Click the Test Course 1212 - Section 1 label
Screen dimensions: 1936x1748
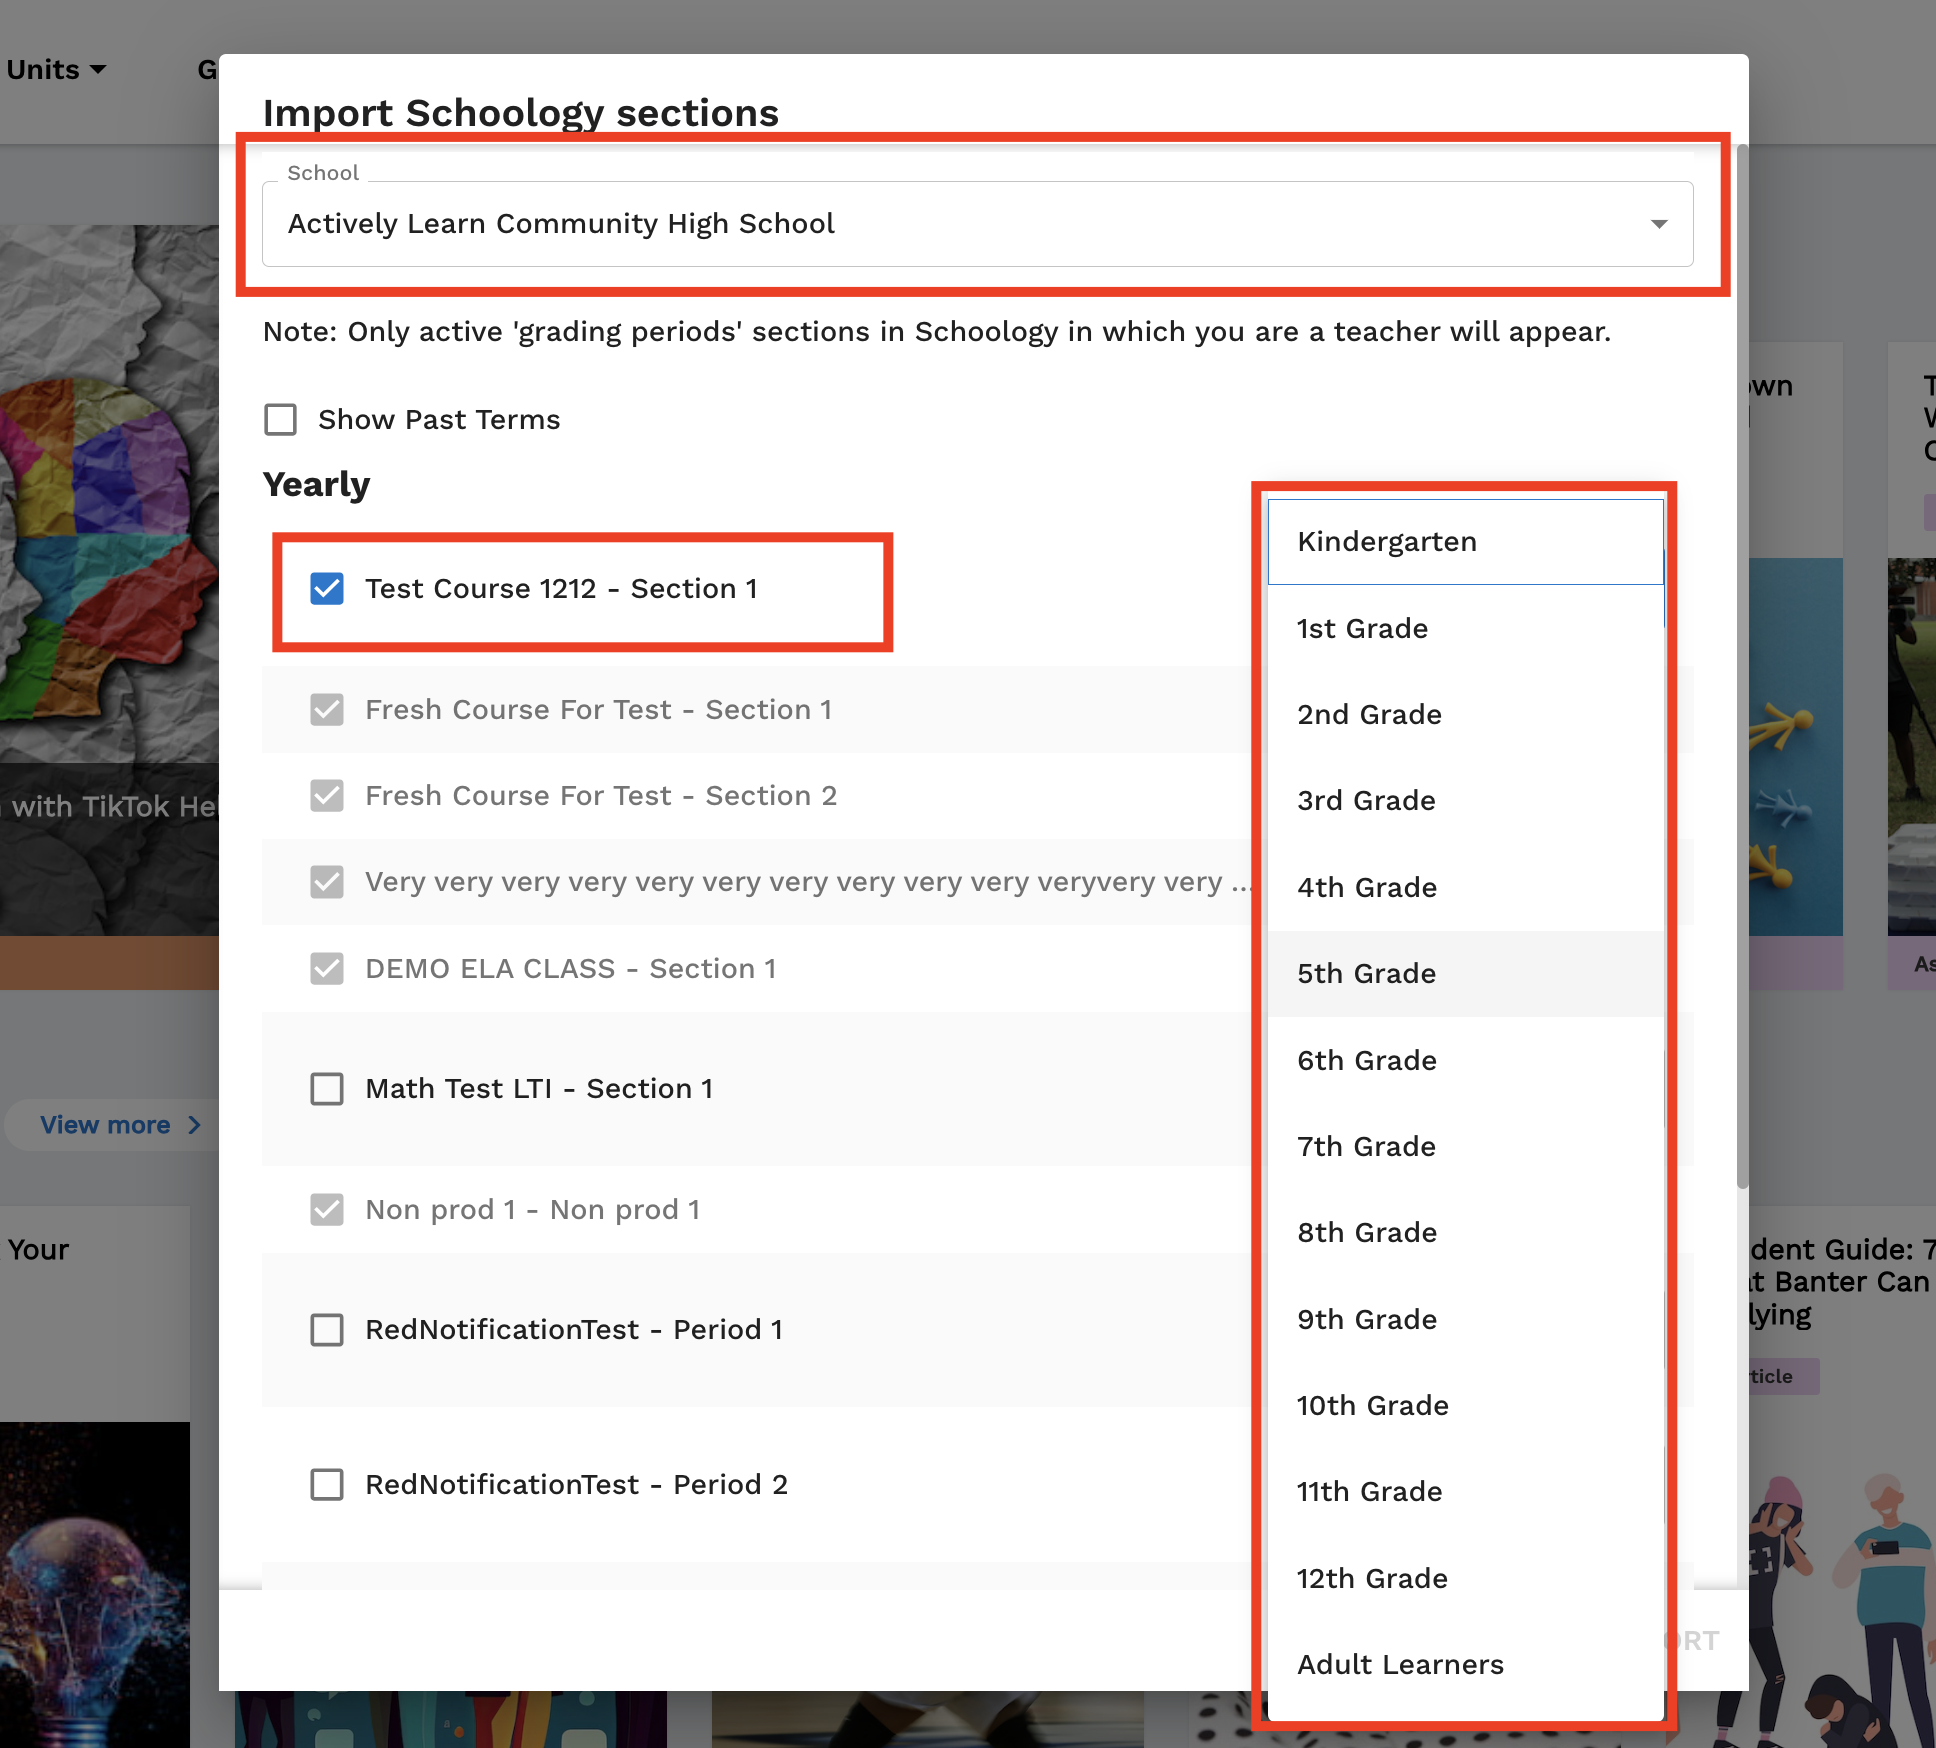pyautogui.click(x=561, y=589)
